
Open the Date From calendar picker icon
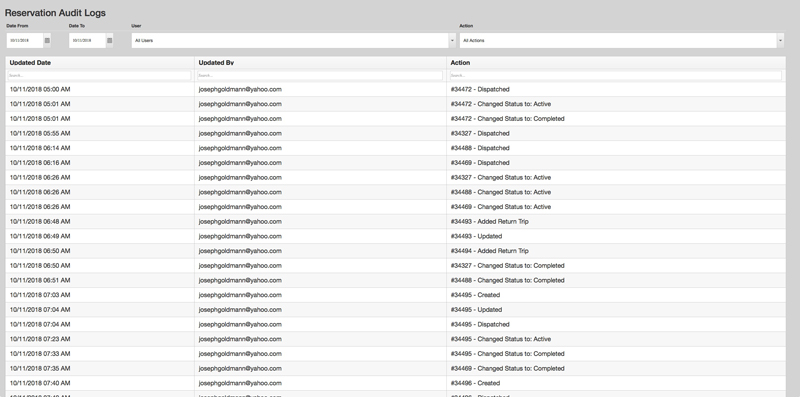47,40
